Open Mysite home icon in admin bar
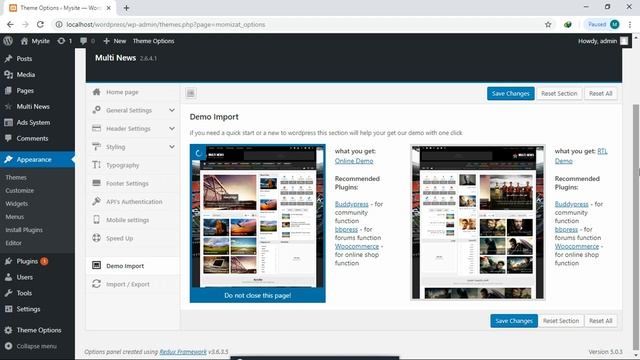 point(24,41)
